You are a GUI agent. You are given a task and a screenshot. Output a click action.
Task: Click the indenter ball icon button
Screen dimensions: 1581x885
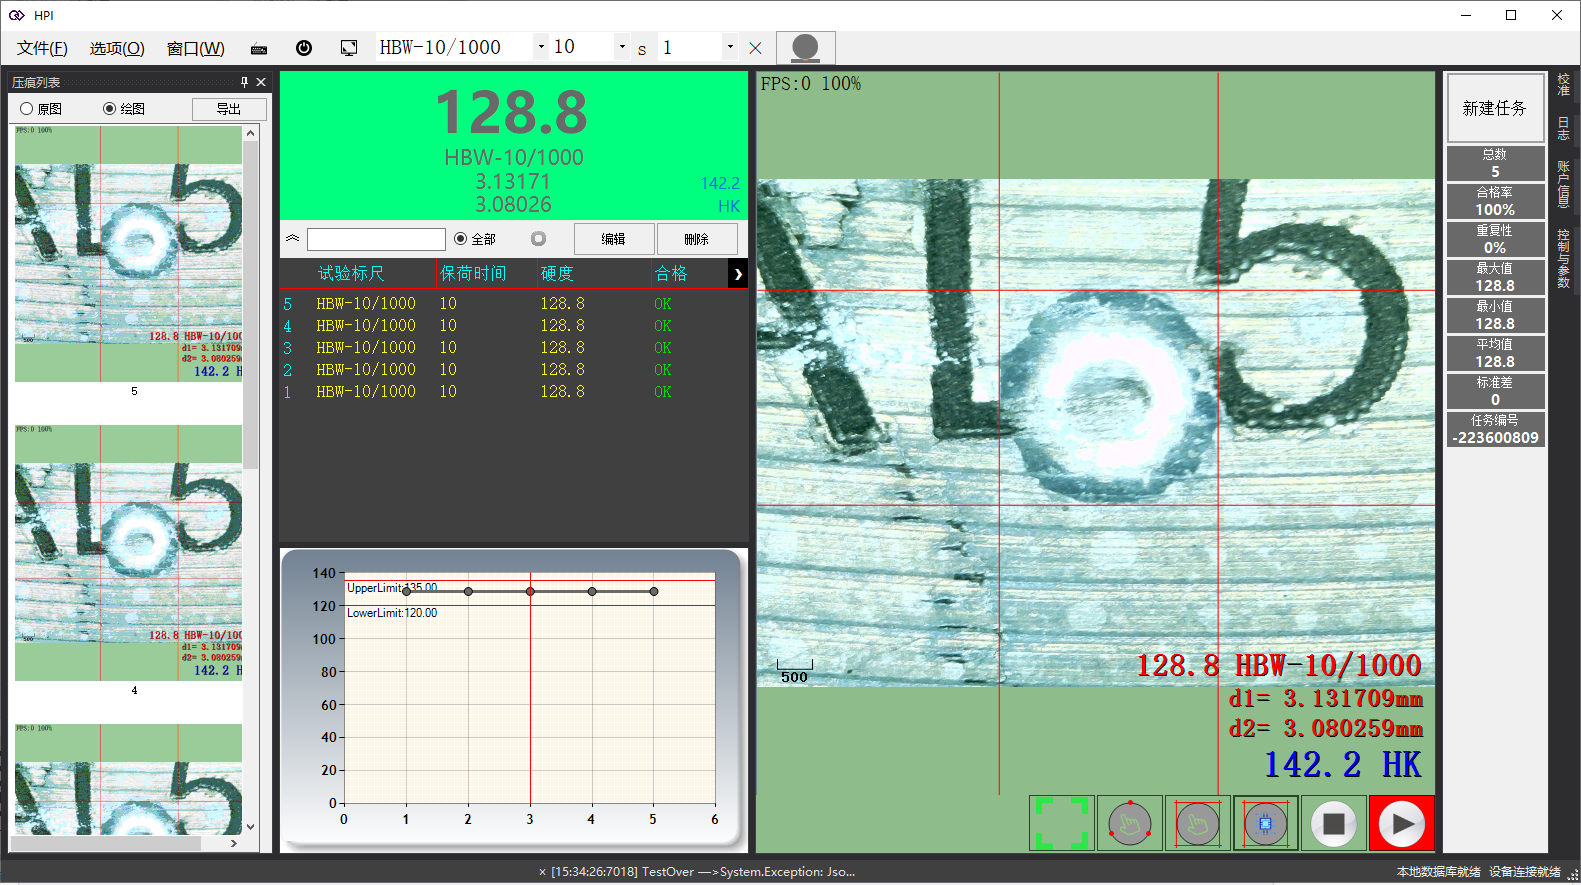805,48
